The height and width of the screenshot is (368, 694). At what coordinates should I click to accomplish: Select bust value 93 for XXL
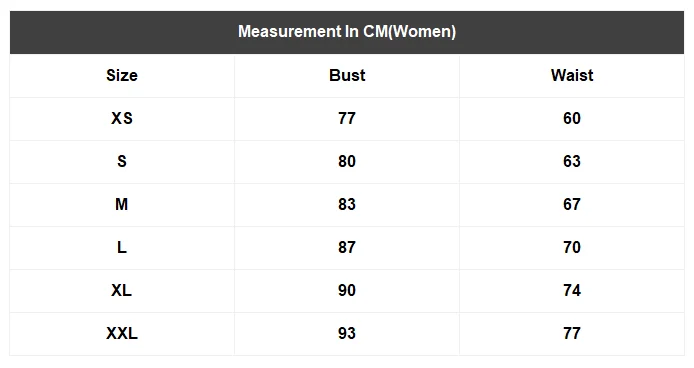point(347,333)
